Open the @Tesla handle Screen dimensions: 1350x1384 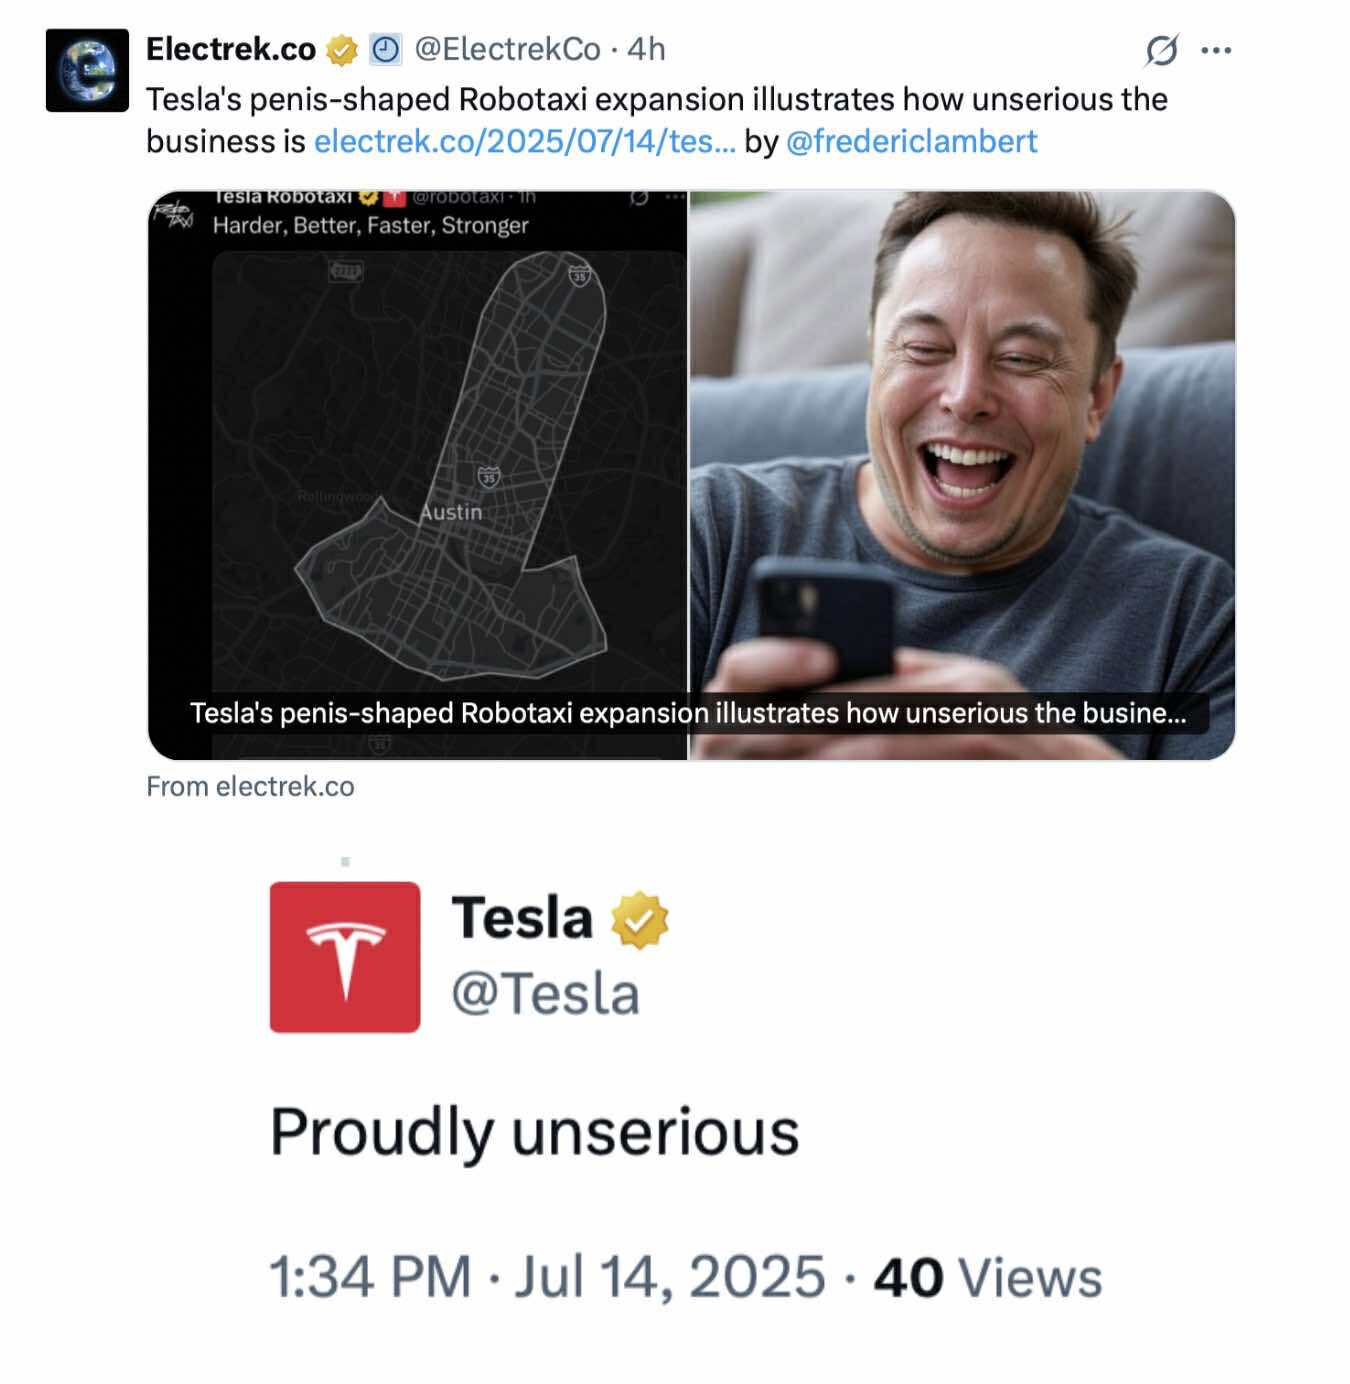[x=545, y=994]
